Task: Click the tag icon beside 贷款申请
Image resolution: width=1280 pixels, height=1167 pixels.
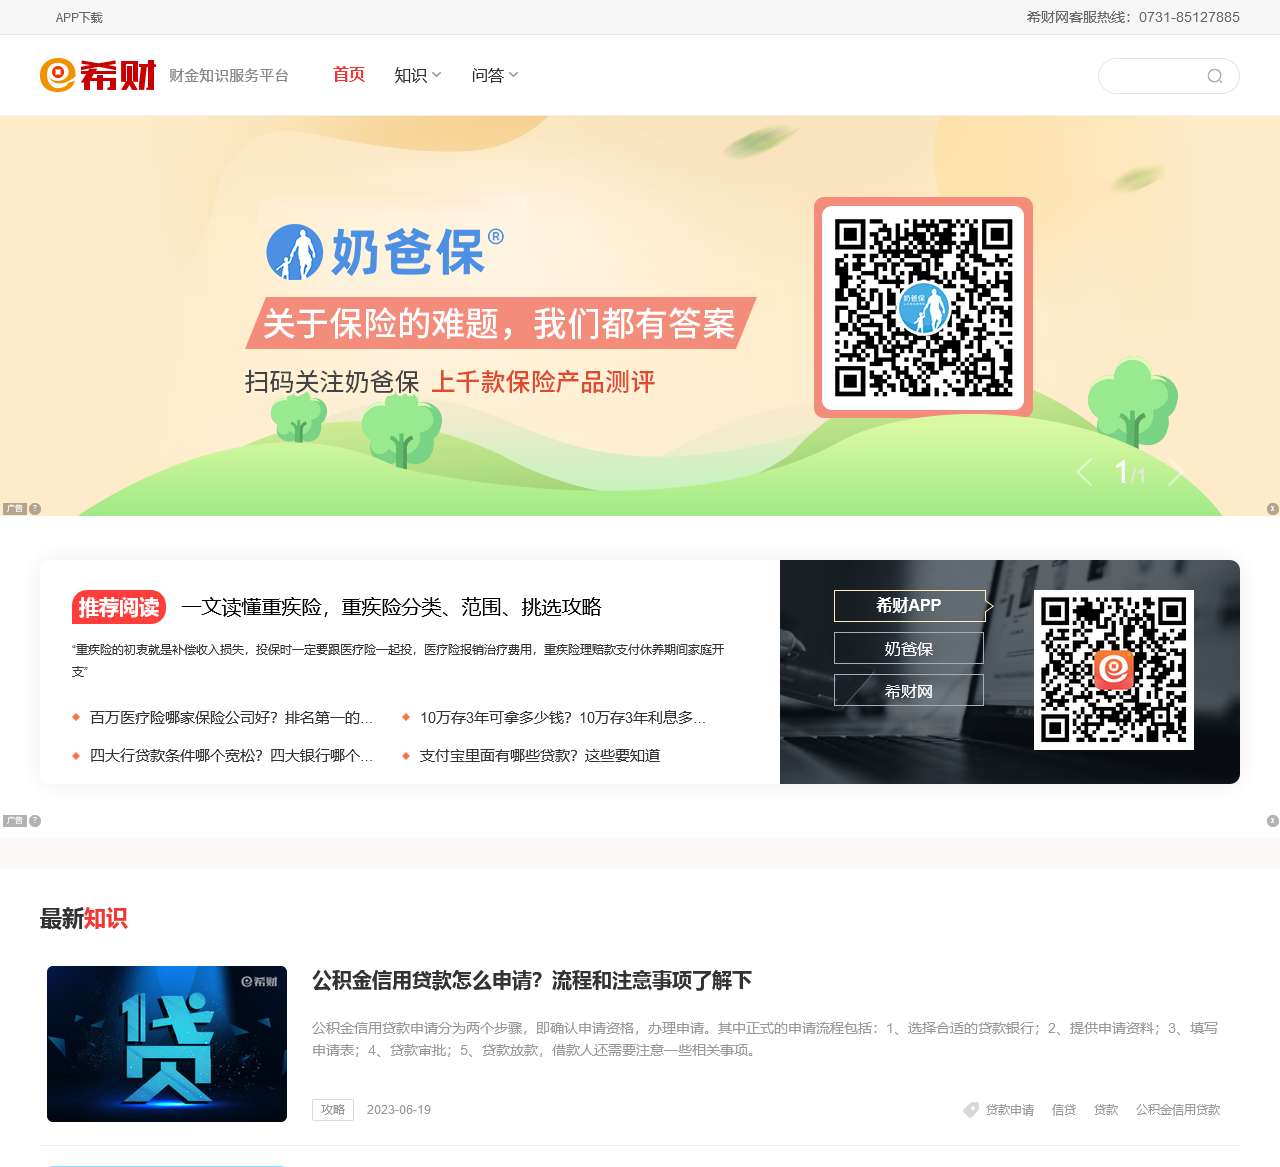Action: coord(971,1110)
